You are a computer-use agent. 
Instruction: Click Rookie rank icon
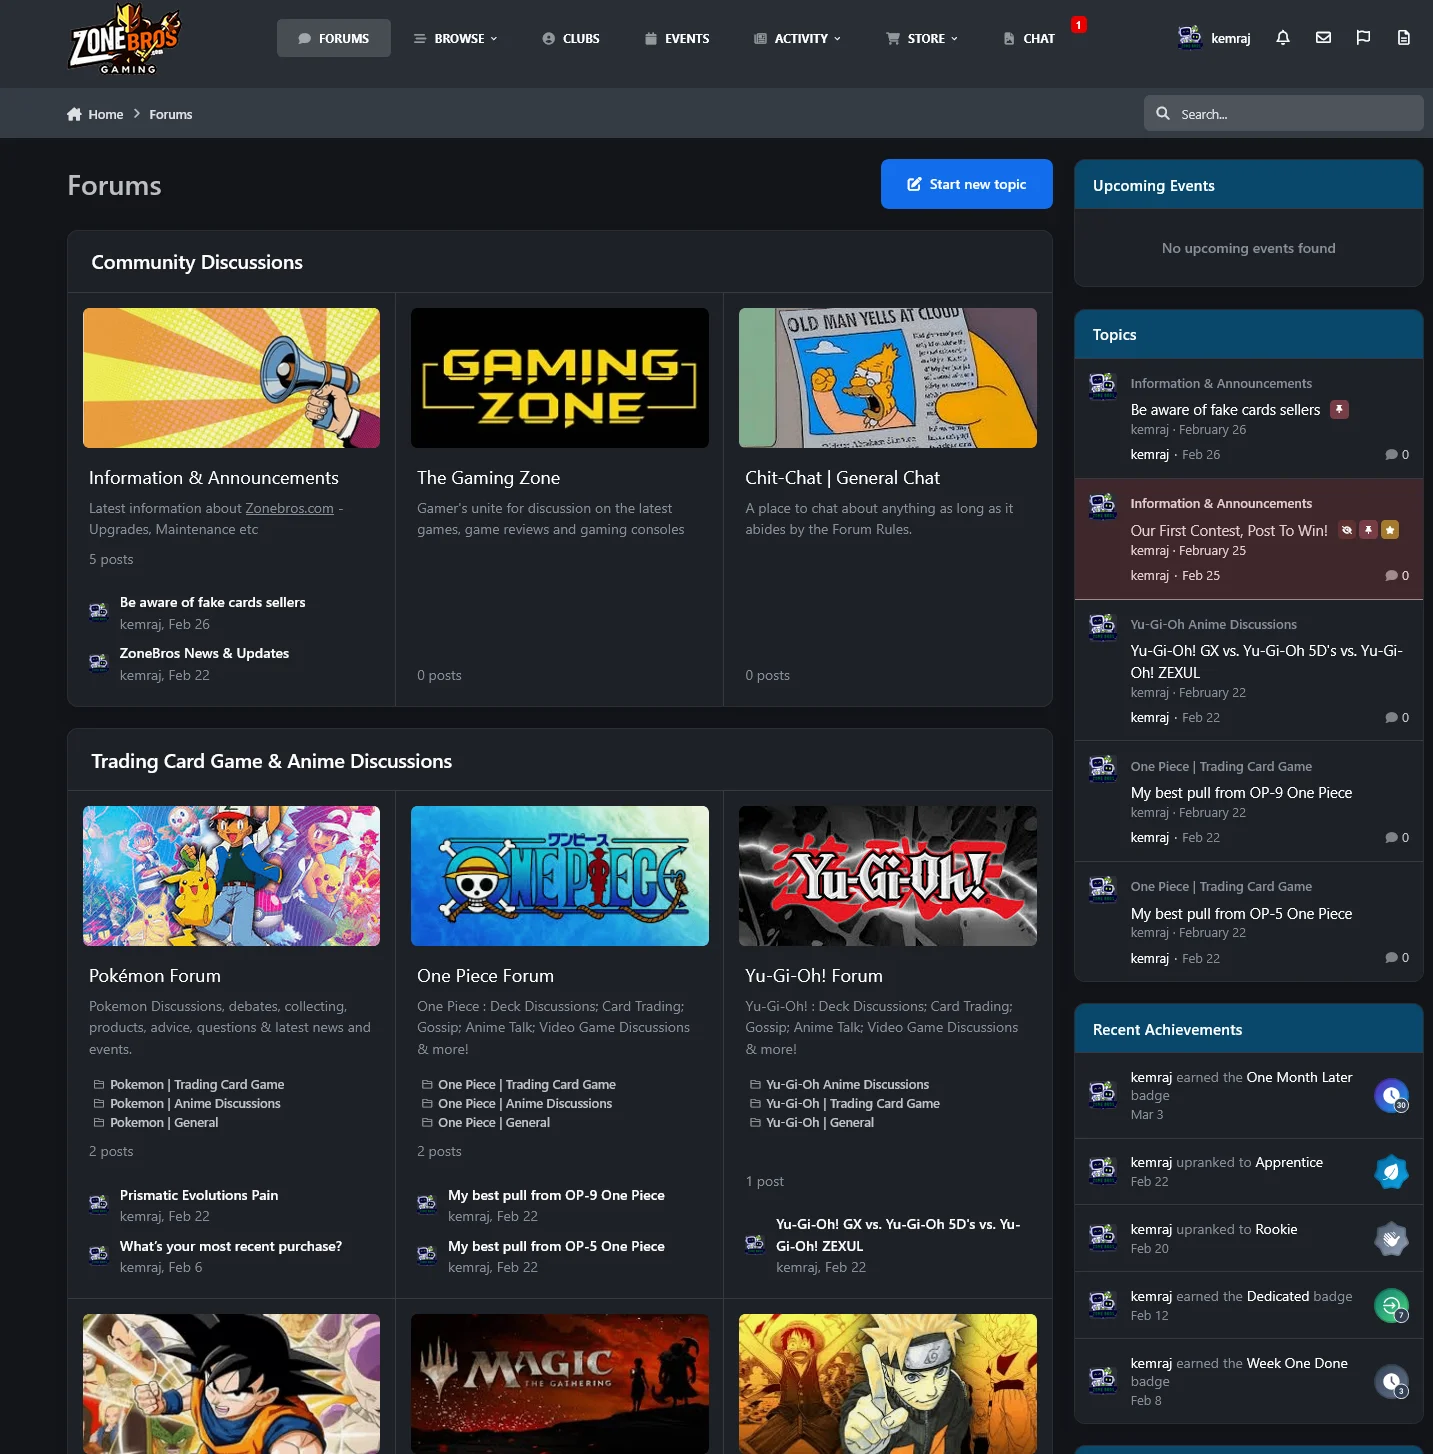point(1391,1239)
